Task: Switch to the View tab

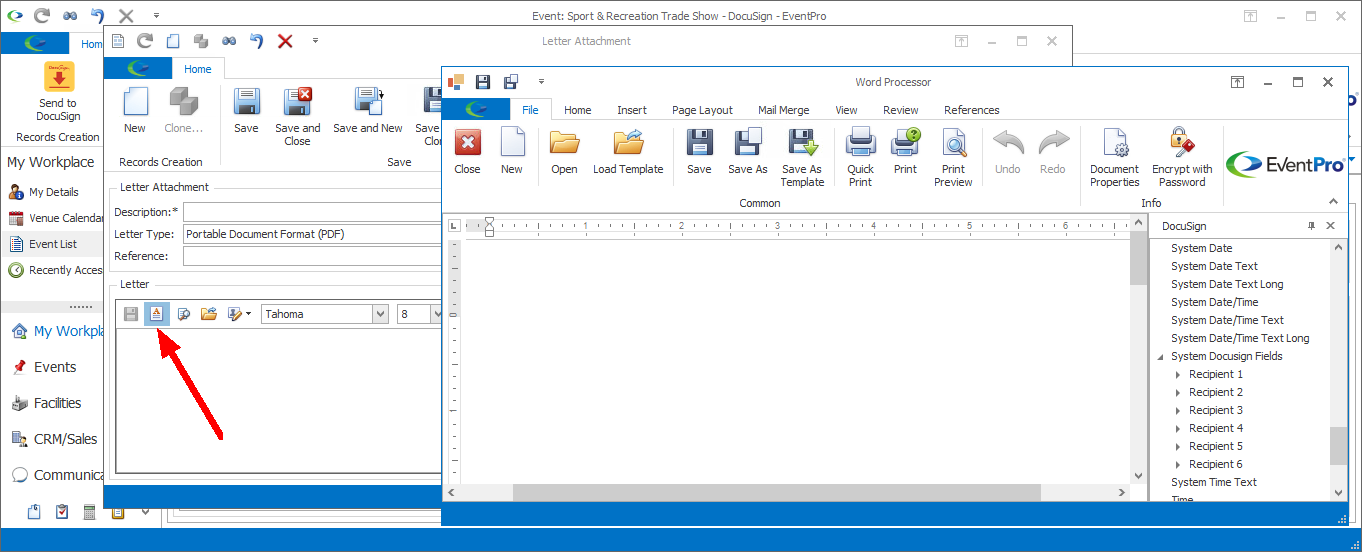Action: 846,110
